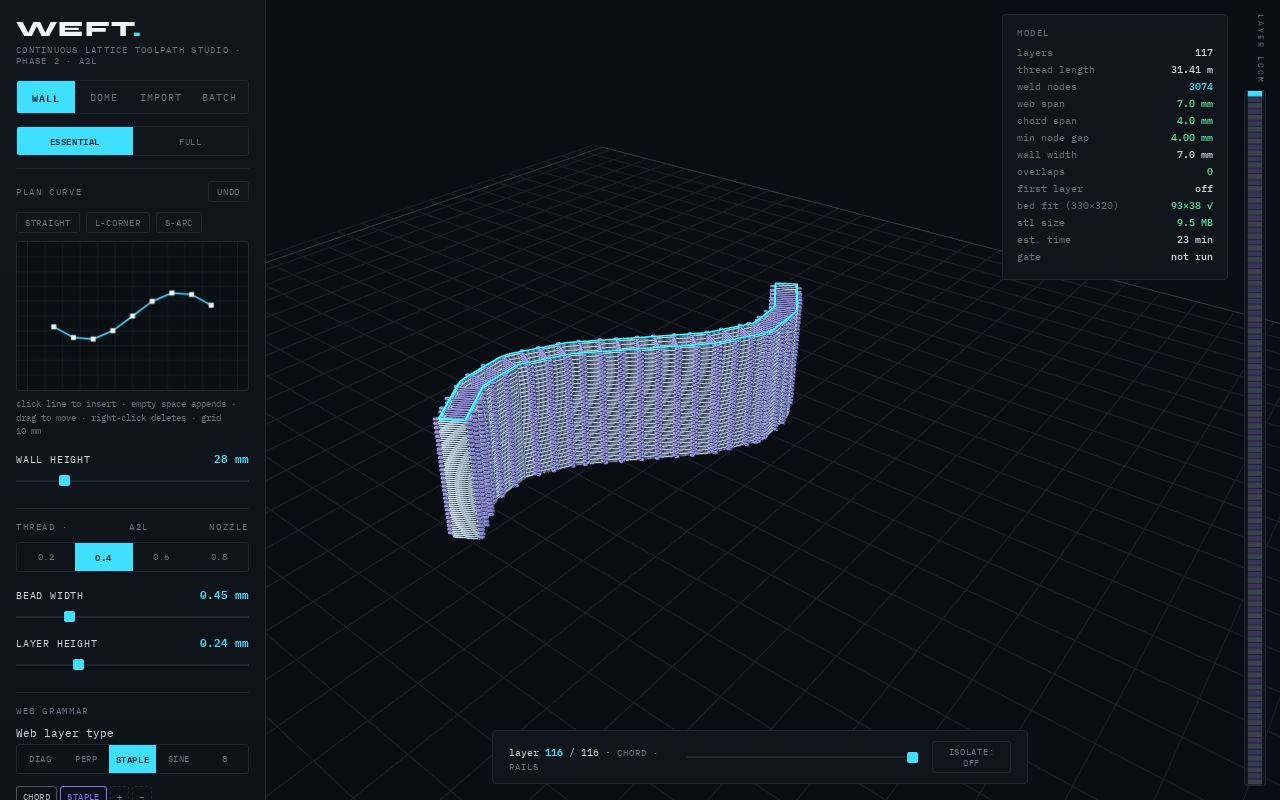Choose the 8 web layer type

pyautogui.click(x=225, y=759)
